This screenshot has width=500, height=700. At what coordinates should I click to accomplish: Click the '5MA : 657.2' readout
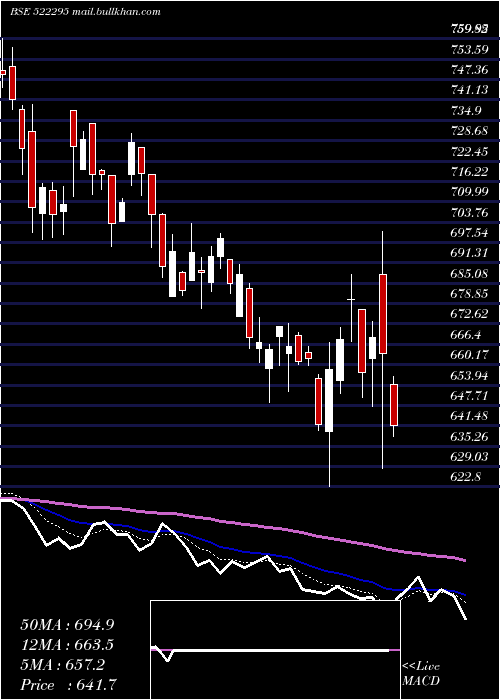tap(63, 665)
